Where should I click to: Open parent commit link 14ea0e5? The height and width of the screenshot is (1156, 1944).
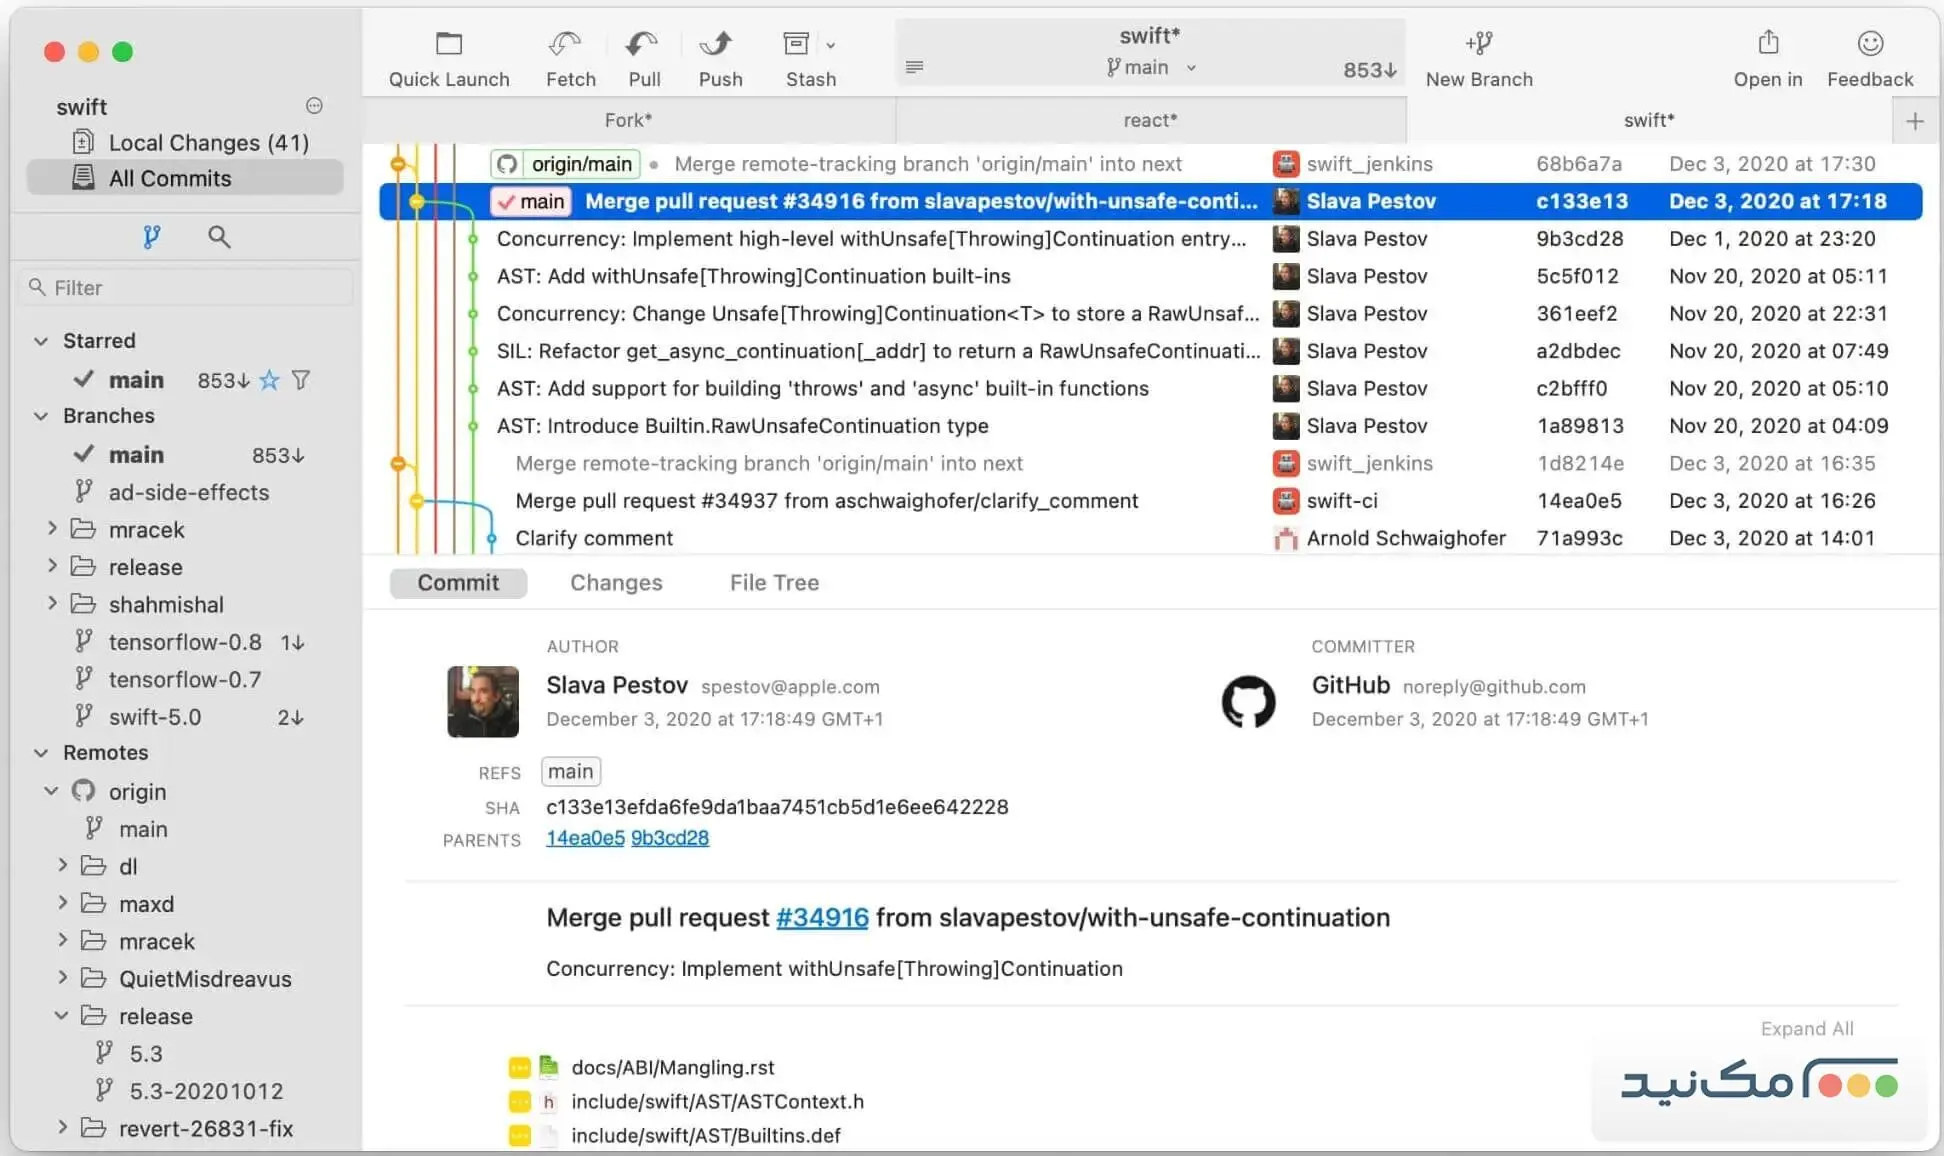point(585,838)
